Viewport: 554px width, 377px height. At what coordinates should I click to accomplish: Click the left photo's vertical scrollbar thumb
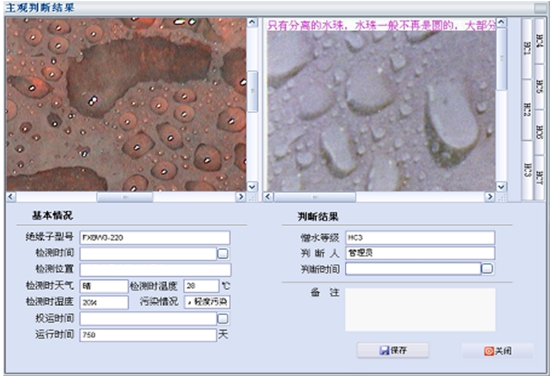tap(252, 91)
